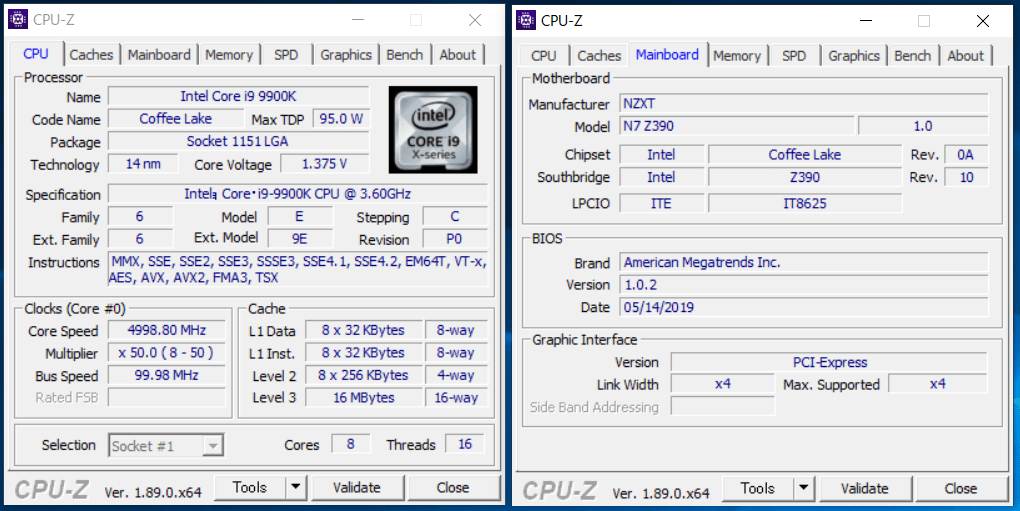
Task: Select the Mainboard tab in the right window
Action: 667,55
